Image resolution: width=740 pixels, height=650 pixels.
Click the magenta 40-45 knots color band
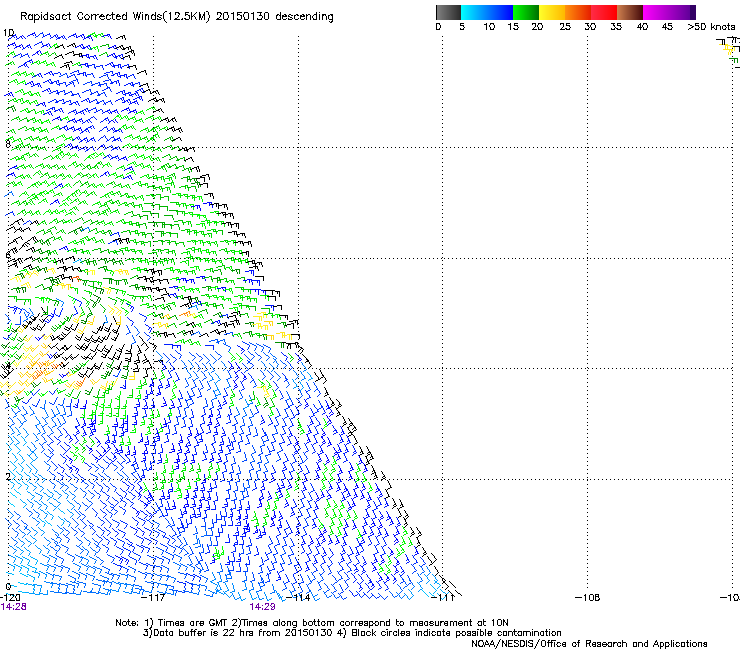[x=656, y=12]
